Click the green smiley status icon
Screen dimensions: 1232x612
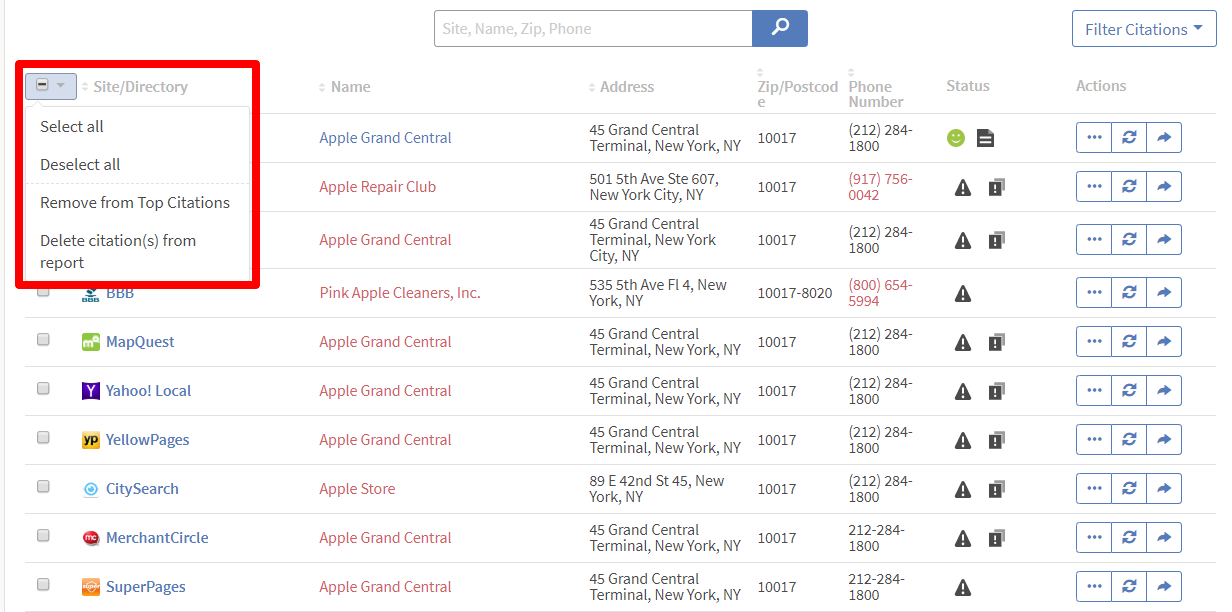pos(956,138)
